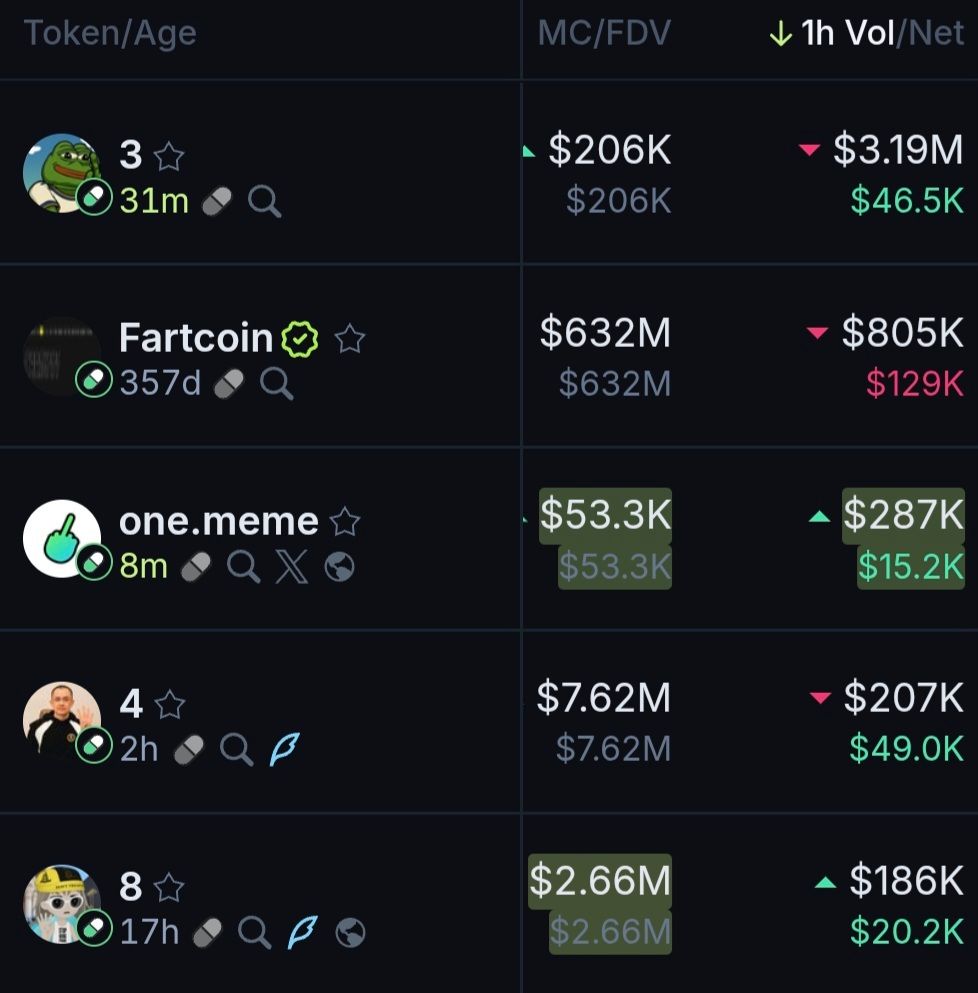Toggle the favorite star for token 8
This screenshot has width=978, height=993.
pos(170,887)
